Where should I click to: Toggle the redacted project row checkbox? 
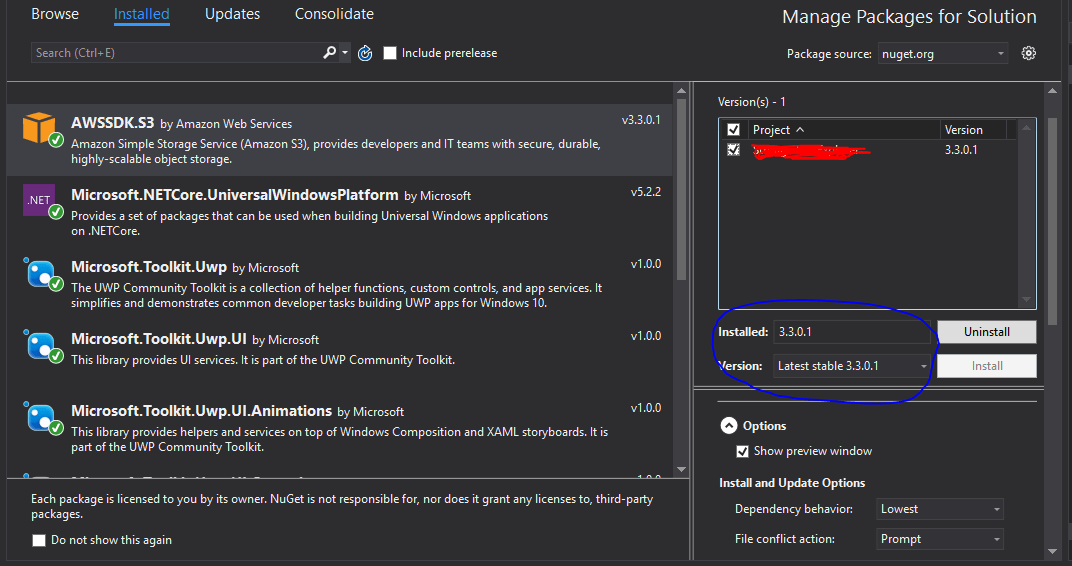734,150
